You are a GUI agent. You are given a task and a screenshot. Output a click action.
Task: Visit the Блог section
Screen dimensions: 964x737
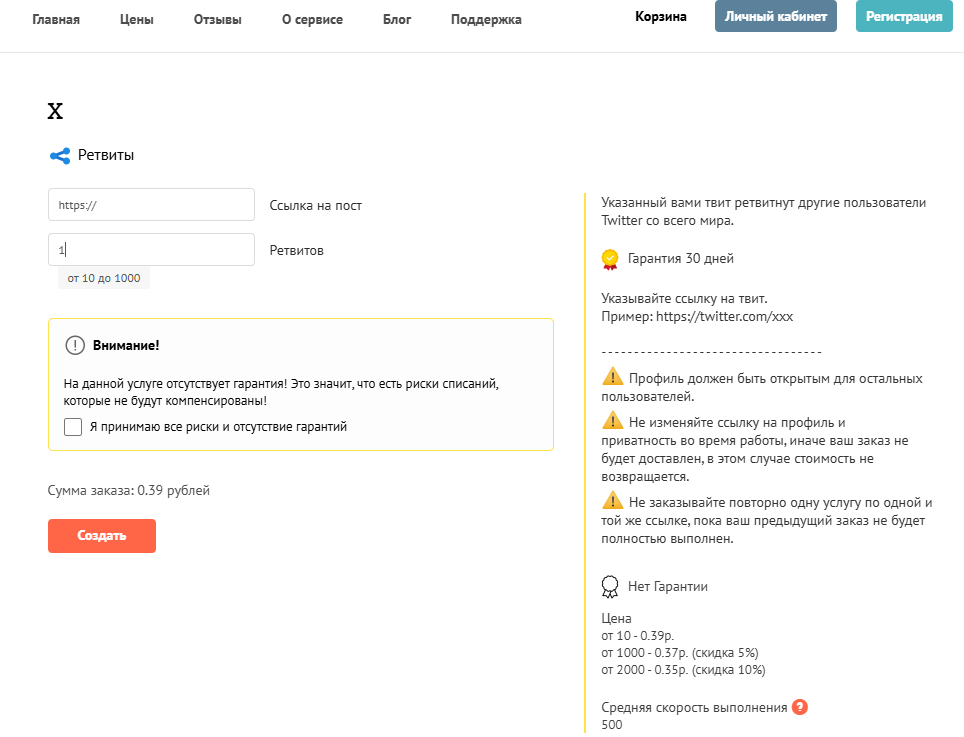point(397,20)
